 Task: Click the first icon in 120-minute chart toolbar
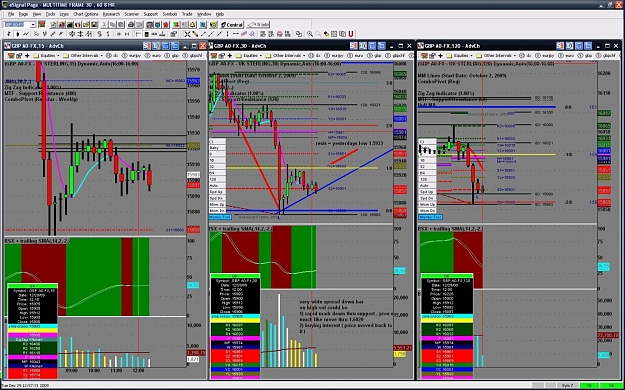[x=424, y=55]
